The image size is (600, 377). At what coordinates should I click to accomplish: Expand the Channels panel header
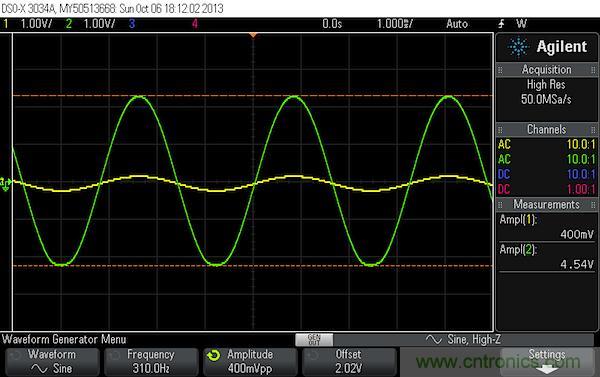coord(546,129)
